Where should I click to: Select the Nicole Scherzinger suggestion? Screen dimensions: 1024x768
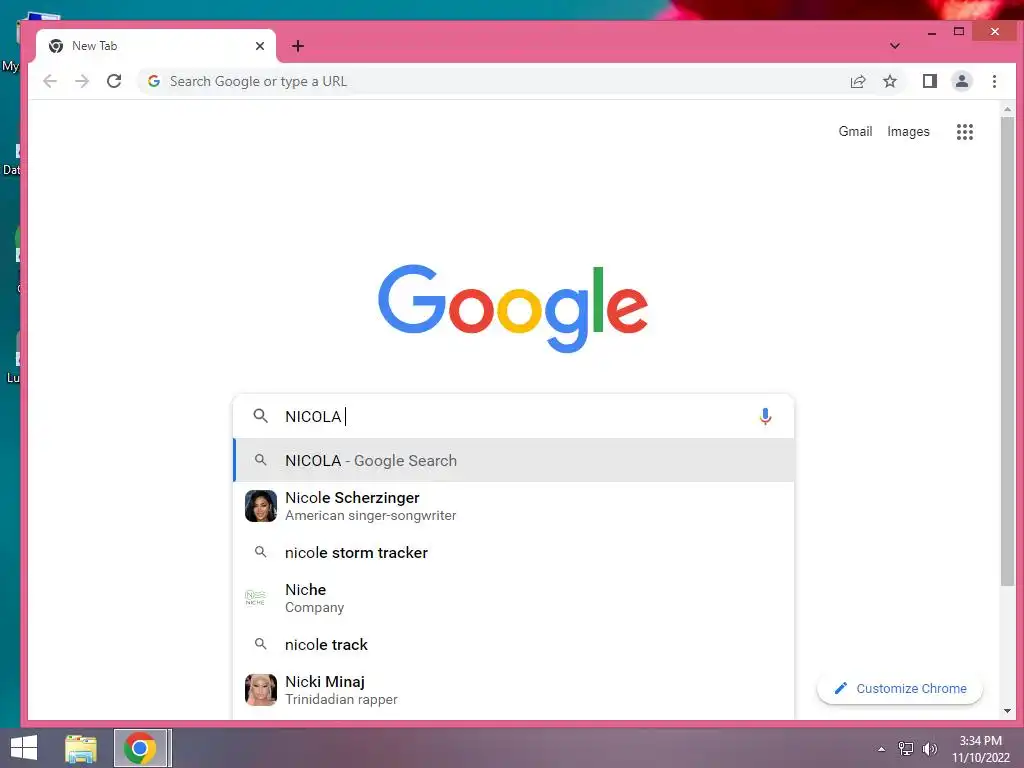(513, 506)
